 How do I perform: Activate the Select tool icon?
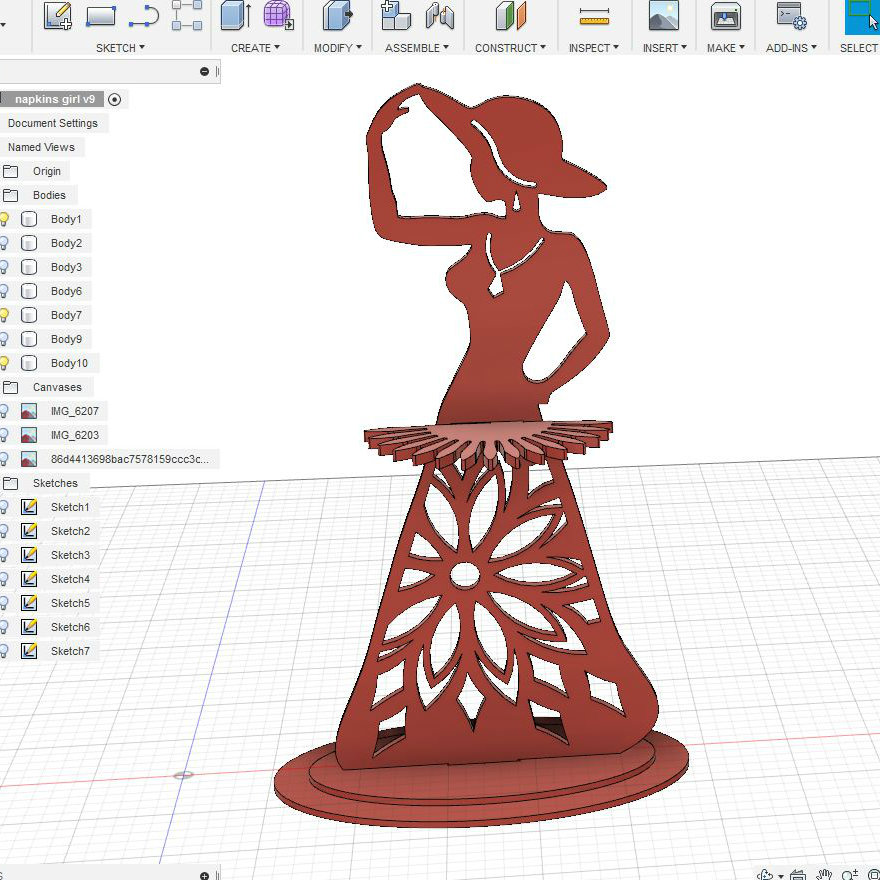pos(861,17)
